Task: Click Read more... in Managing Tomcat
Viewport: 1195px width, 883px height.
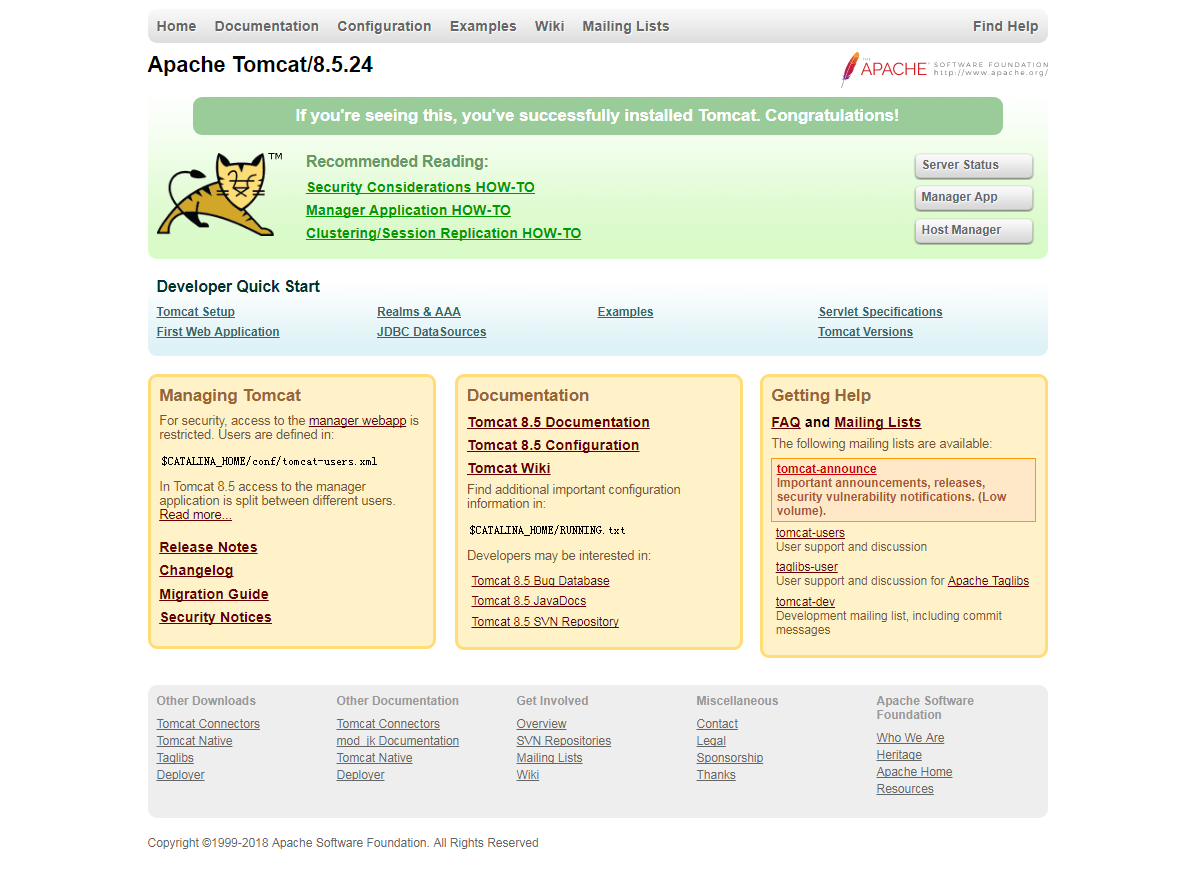Action: 195,515
